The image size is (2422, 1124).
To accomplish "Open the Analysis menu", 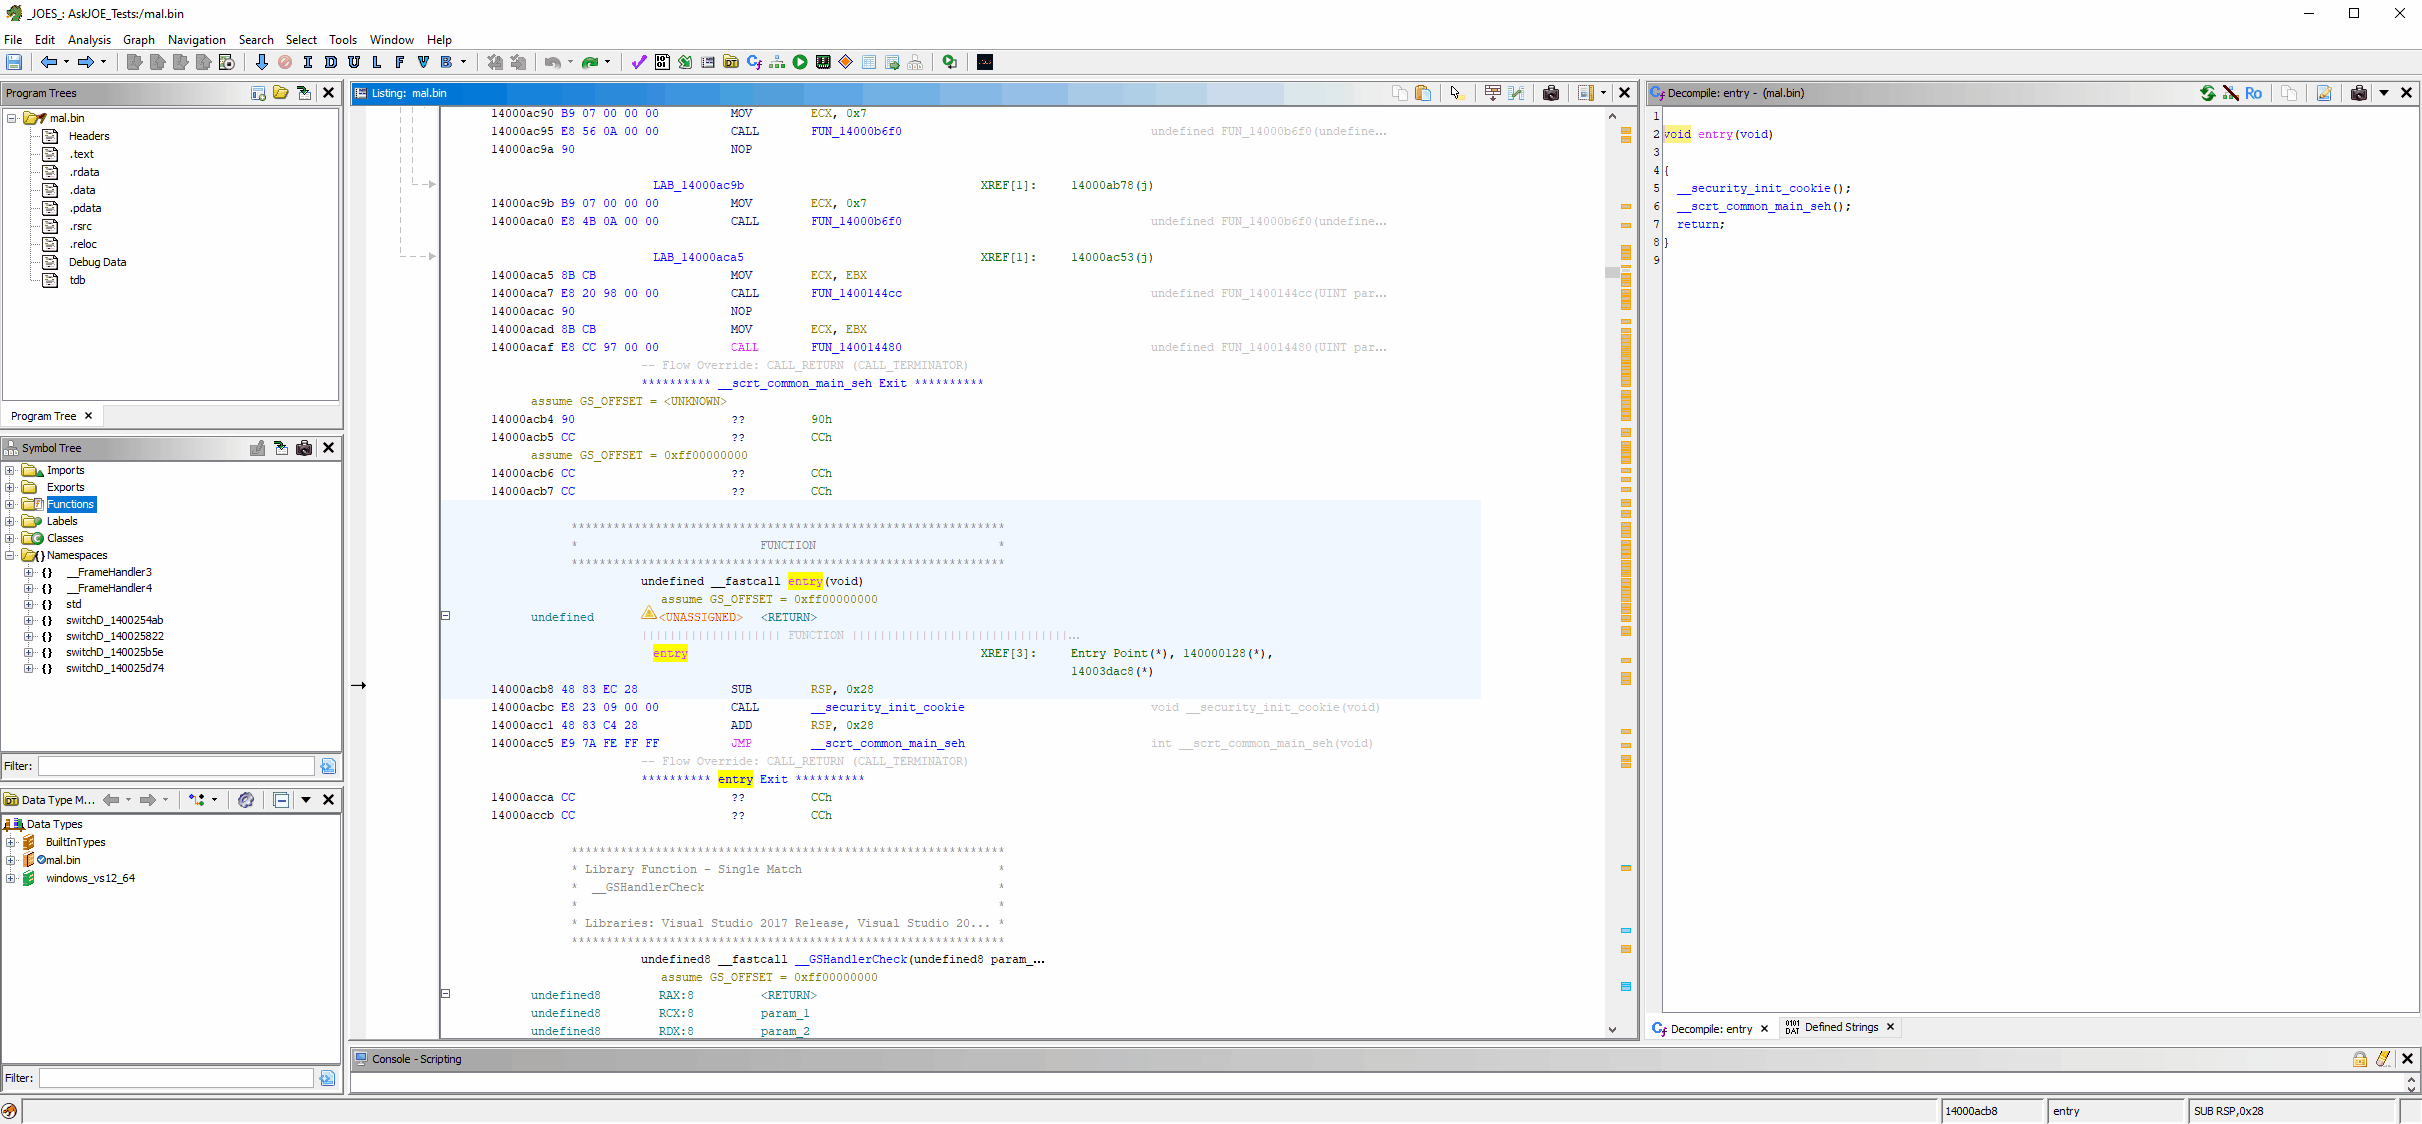I will point(89,40).
